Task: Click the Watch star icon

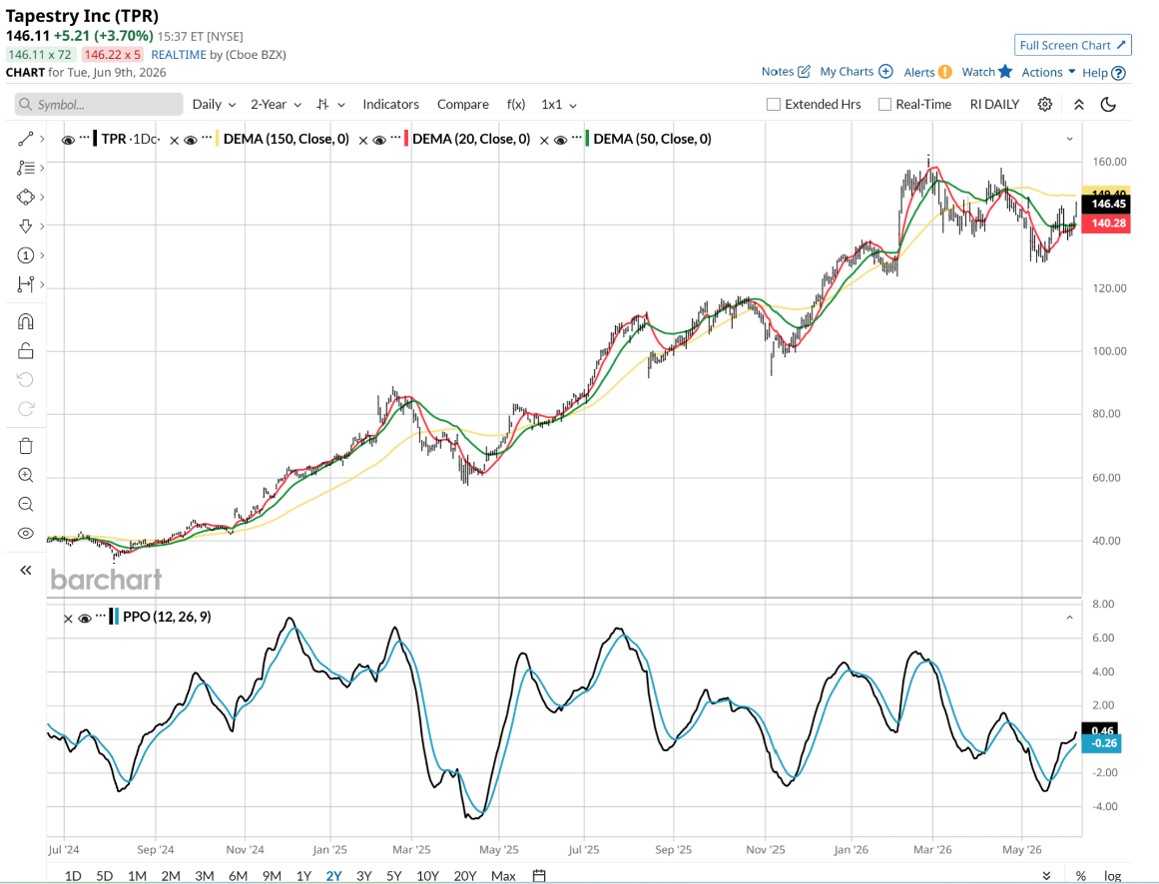Action: pos(1005,72)
